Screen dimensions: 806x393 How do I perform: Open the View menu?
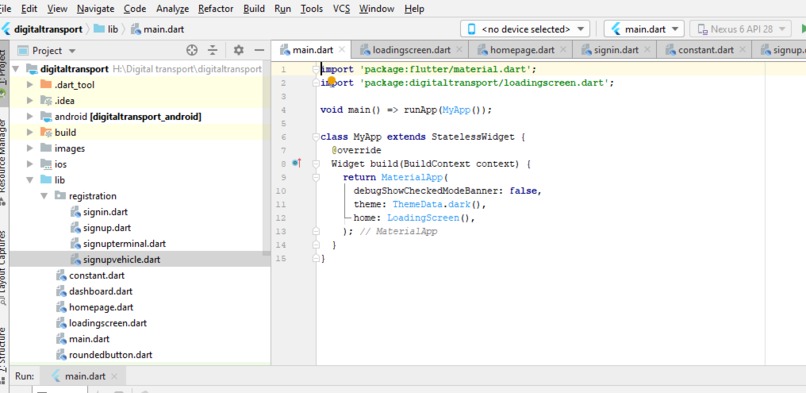(57, 9)
